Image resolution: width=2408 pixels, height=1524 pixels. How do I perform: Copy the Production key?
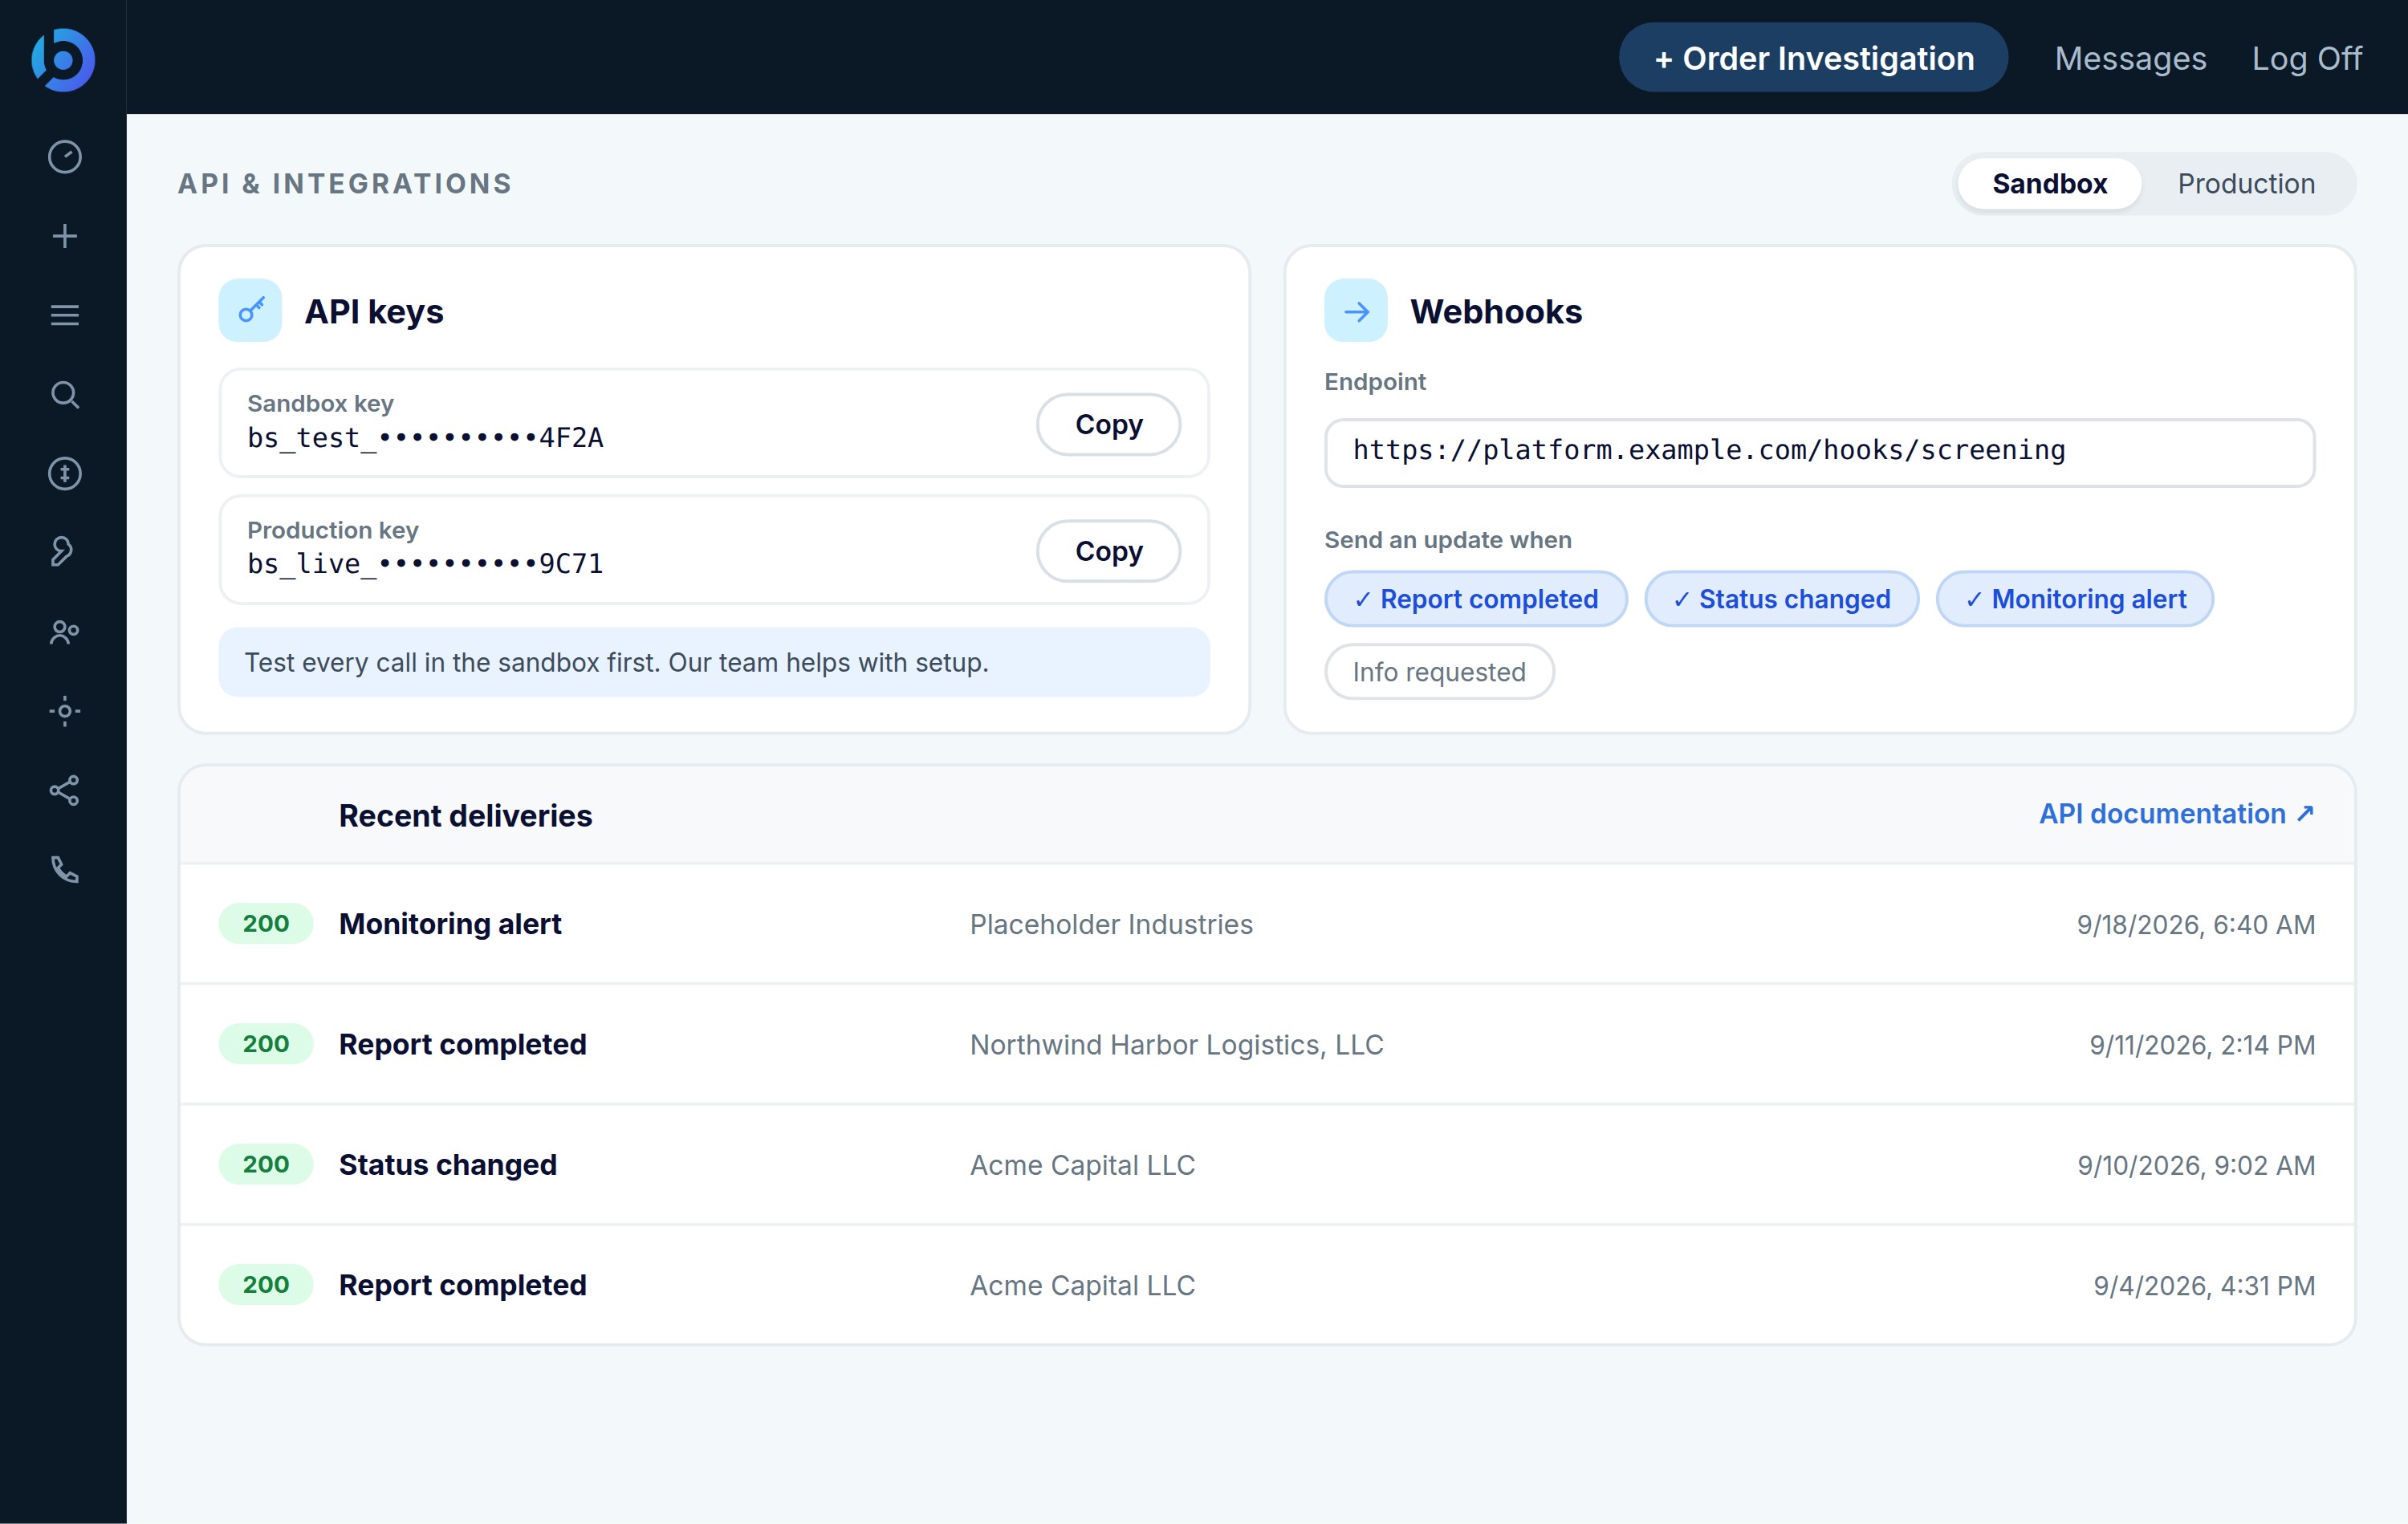click(1108, 551)
